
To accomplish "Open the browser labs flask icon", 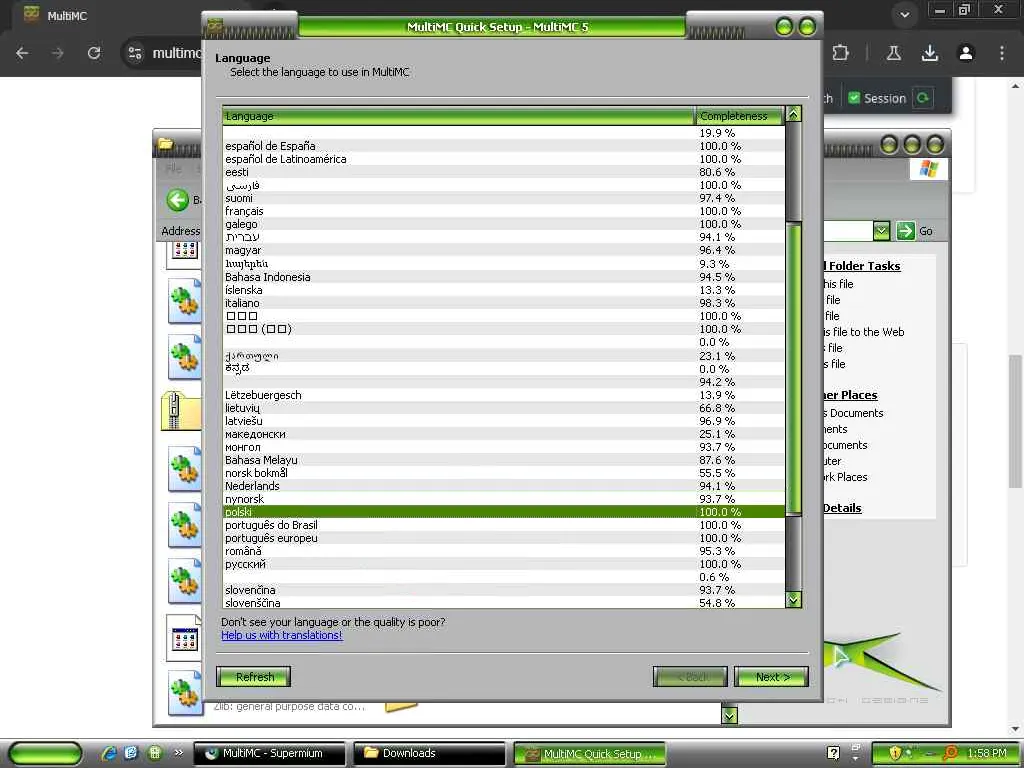I will [893, 53].
